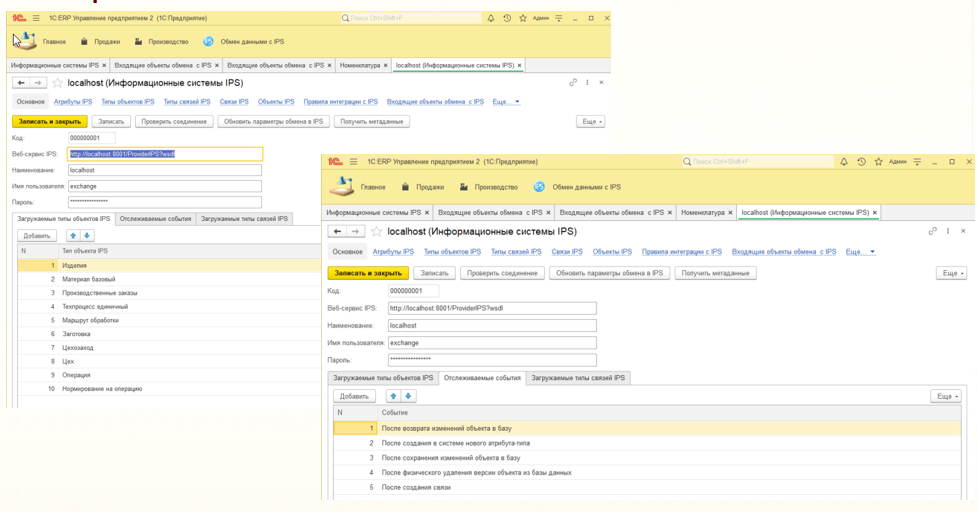Viewport: 978px width, 512px height.
Task: Open the Еще dropdown beside Получить метаданные in front window
Action: point(951,273)
